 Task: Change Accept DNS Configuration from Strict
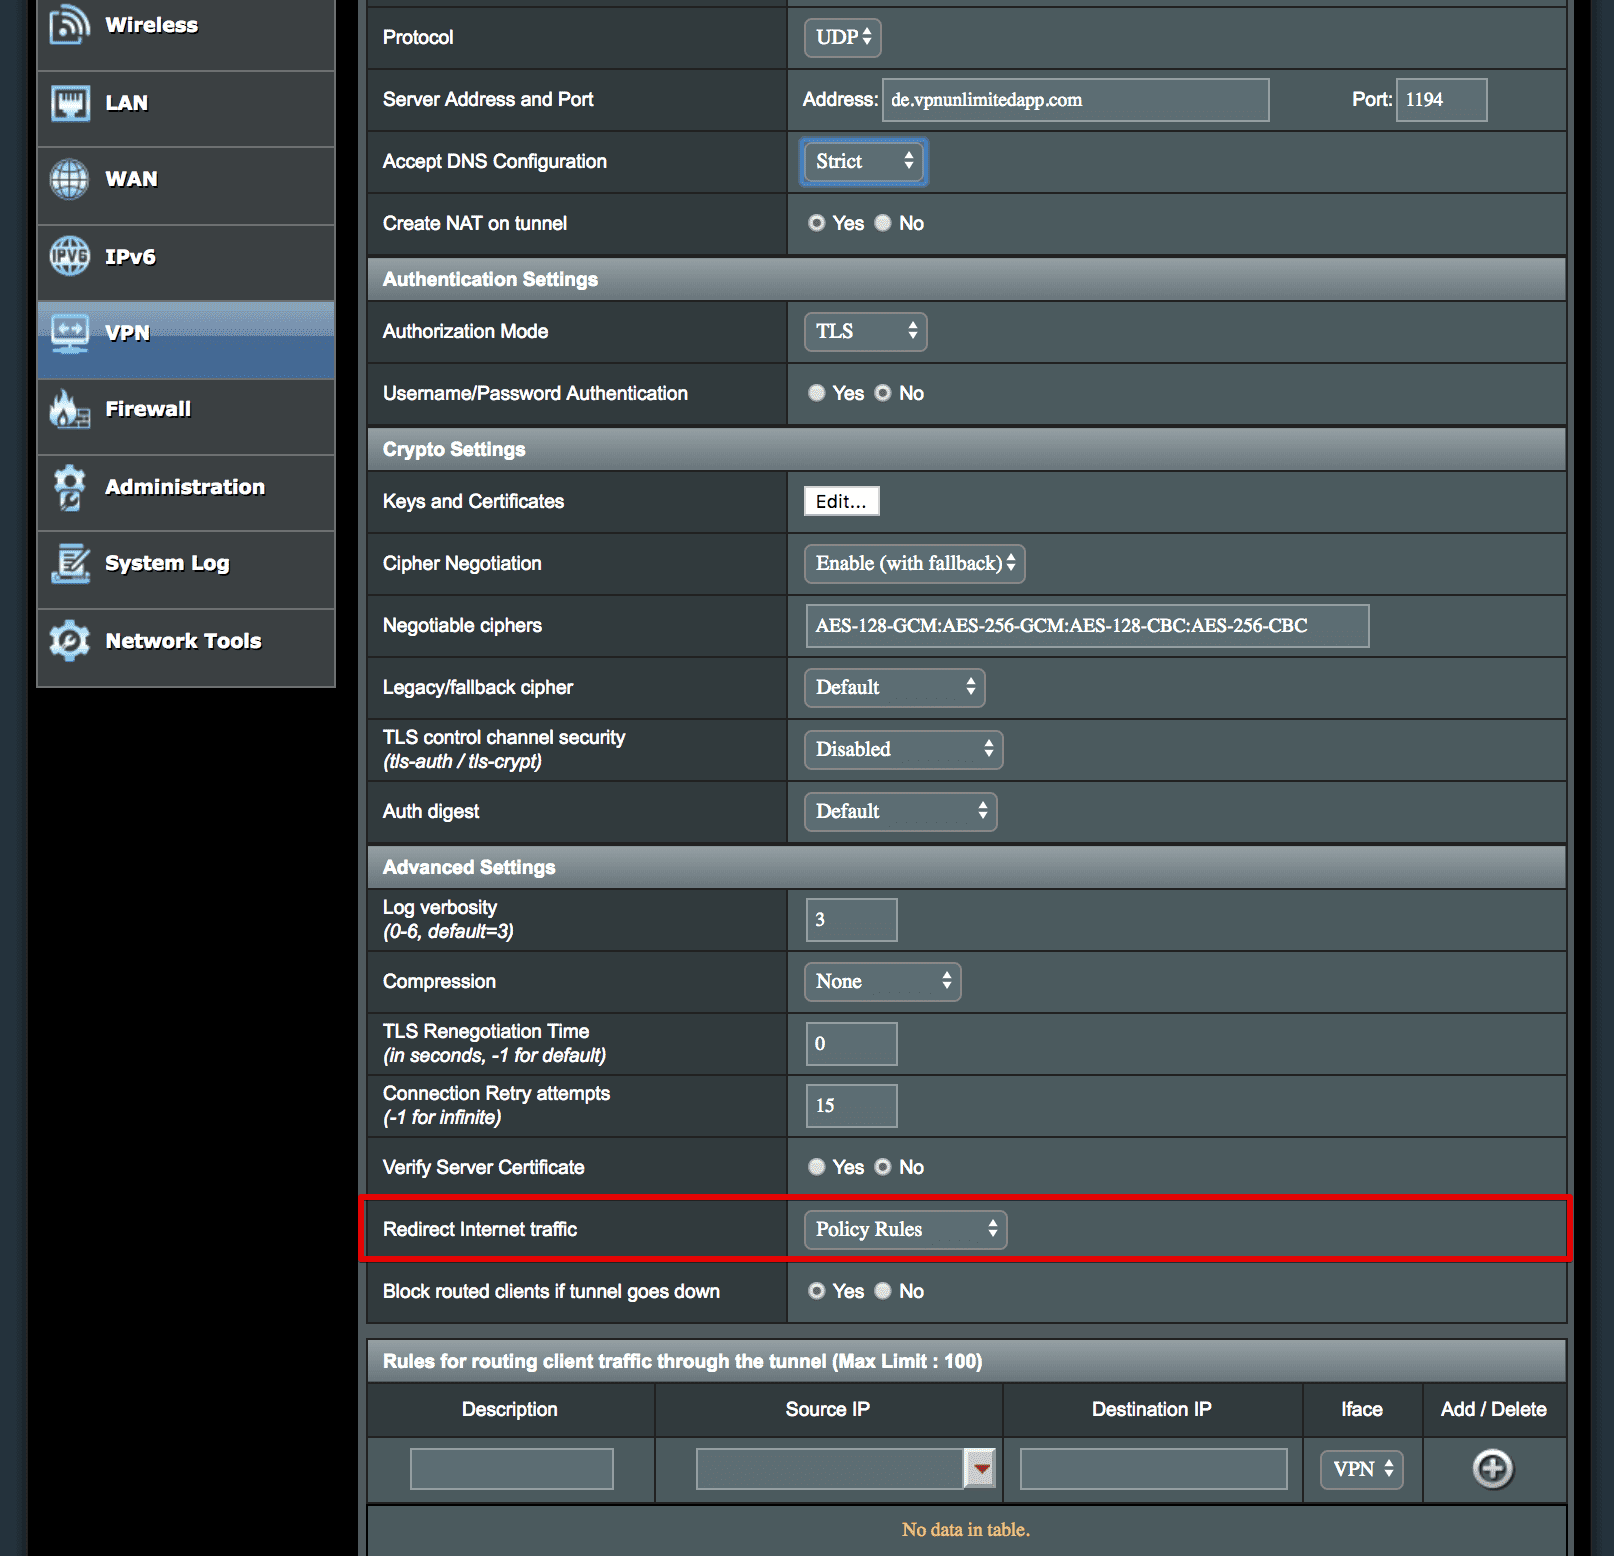coord(862,161)
